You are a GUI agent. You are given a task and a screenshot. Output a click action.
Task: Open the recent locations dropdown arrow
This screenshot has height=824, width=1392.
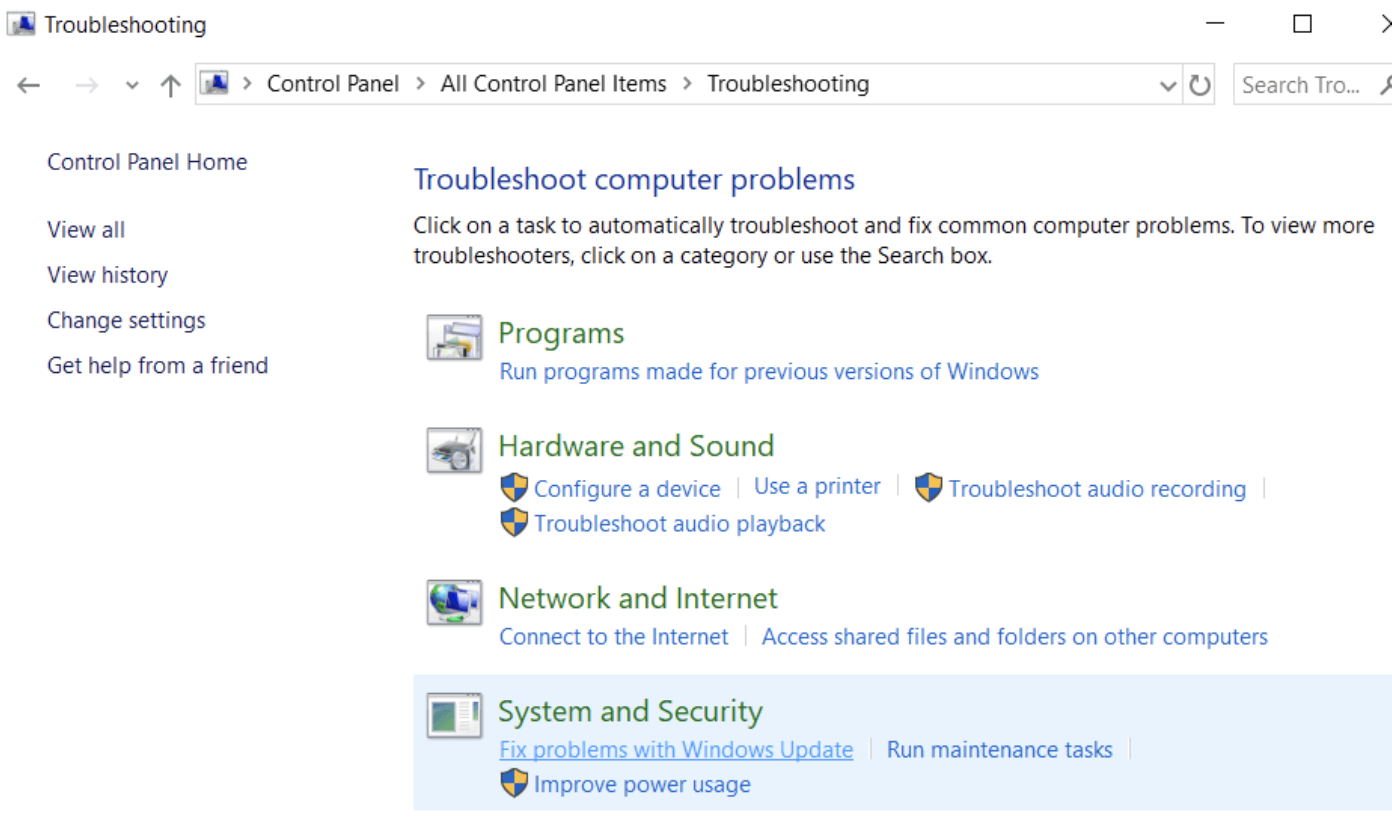point(132,86)
